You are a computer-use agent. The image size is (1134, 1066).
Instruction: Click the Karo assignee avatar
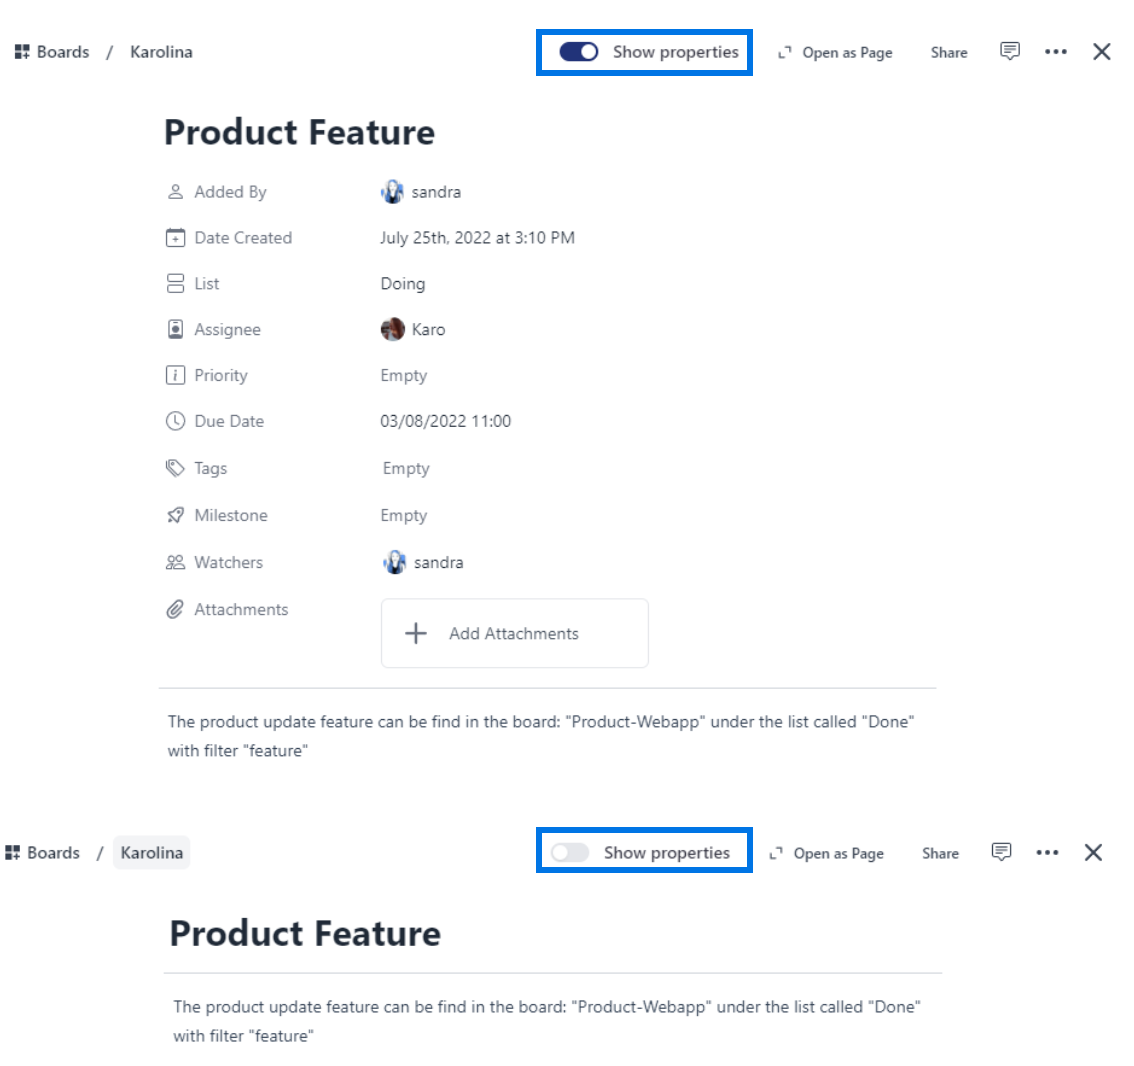(x=393, y=329)
